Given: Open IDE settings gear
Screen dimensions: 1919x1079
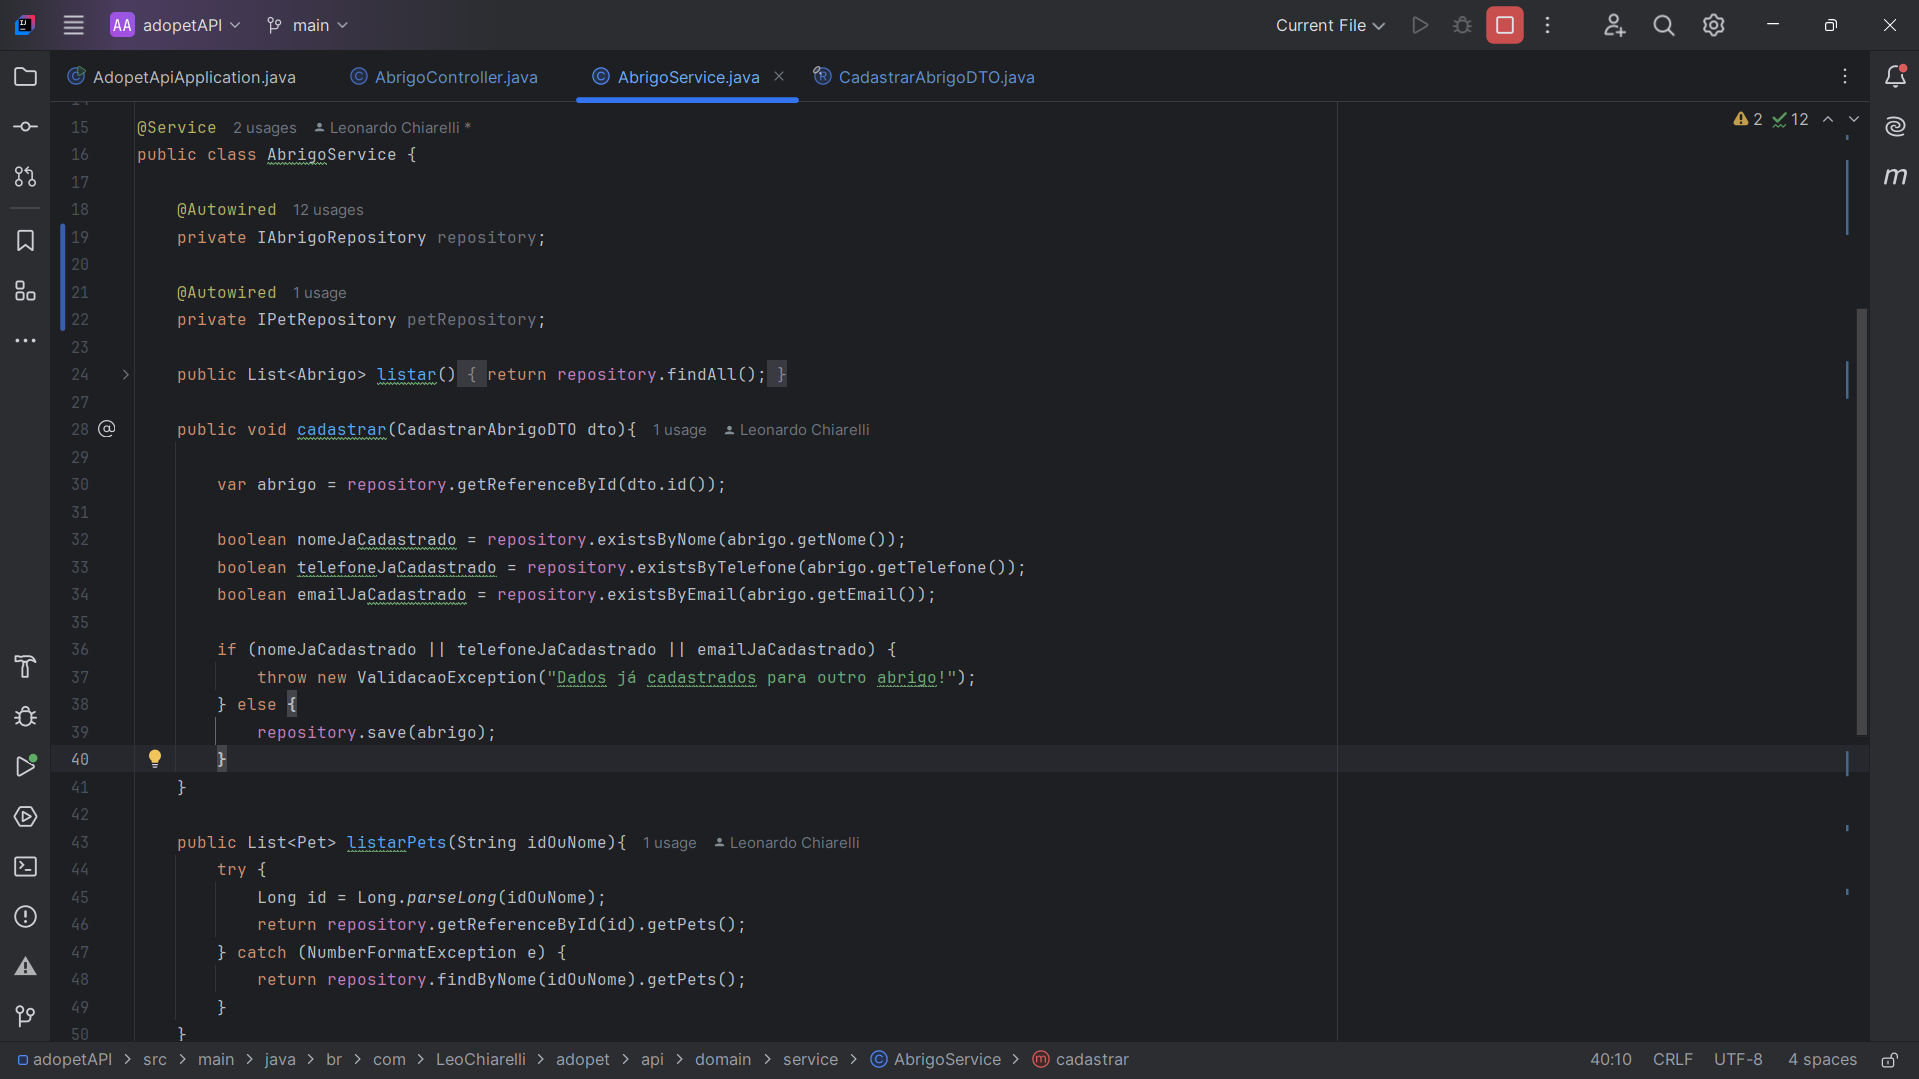Looking at the screenshot, I should pyautogui.click(x=1714, y=25).
